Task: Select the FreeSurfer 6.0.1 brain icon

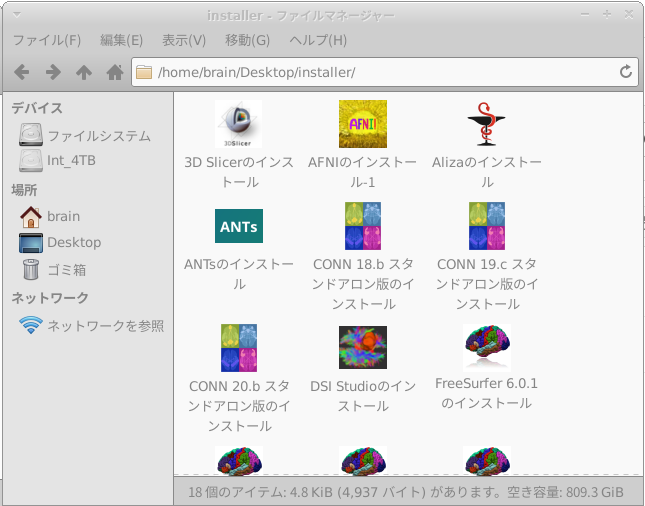Action: pos(487,348)
